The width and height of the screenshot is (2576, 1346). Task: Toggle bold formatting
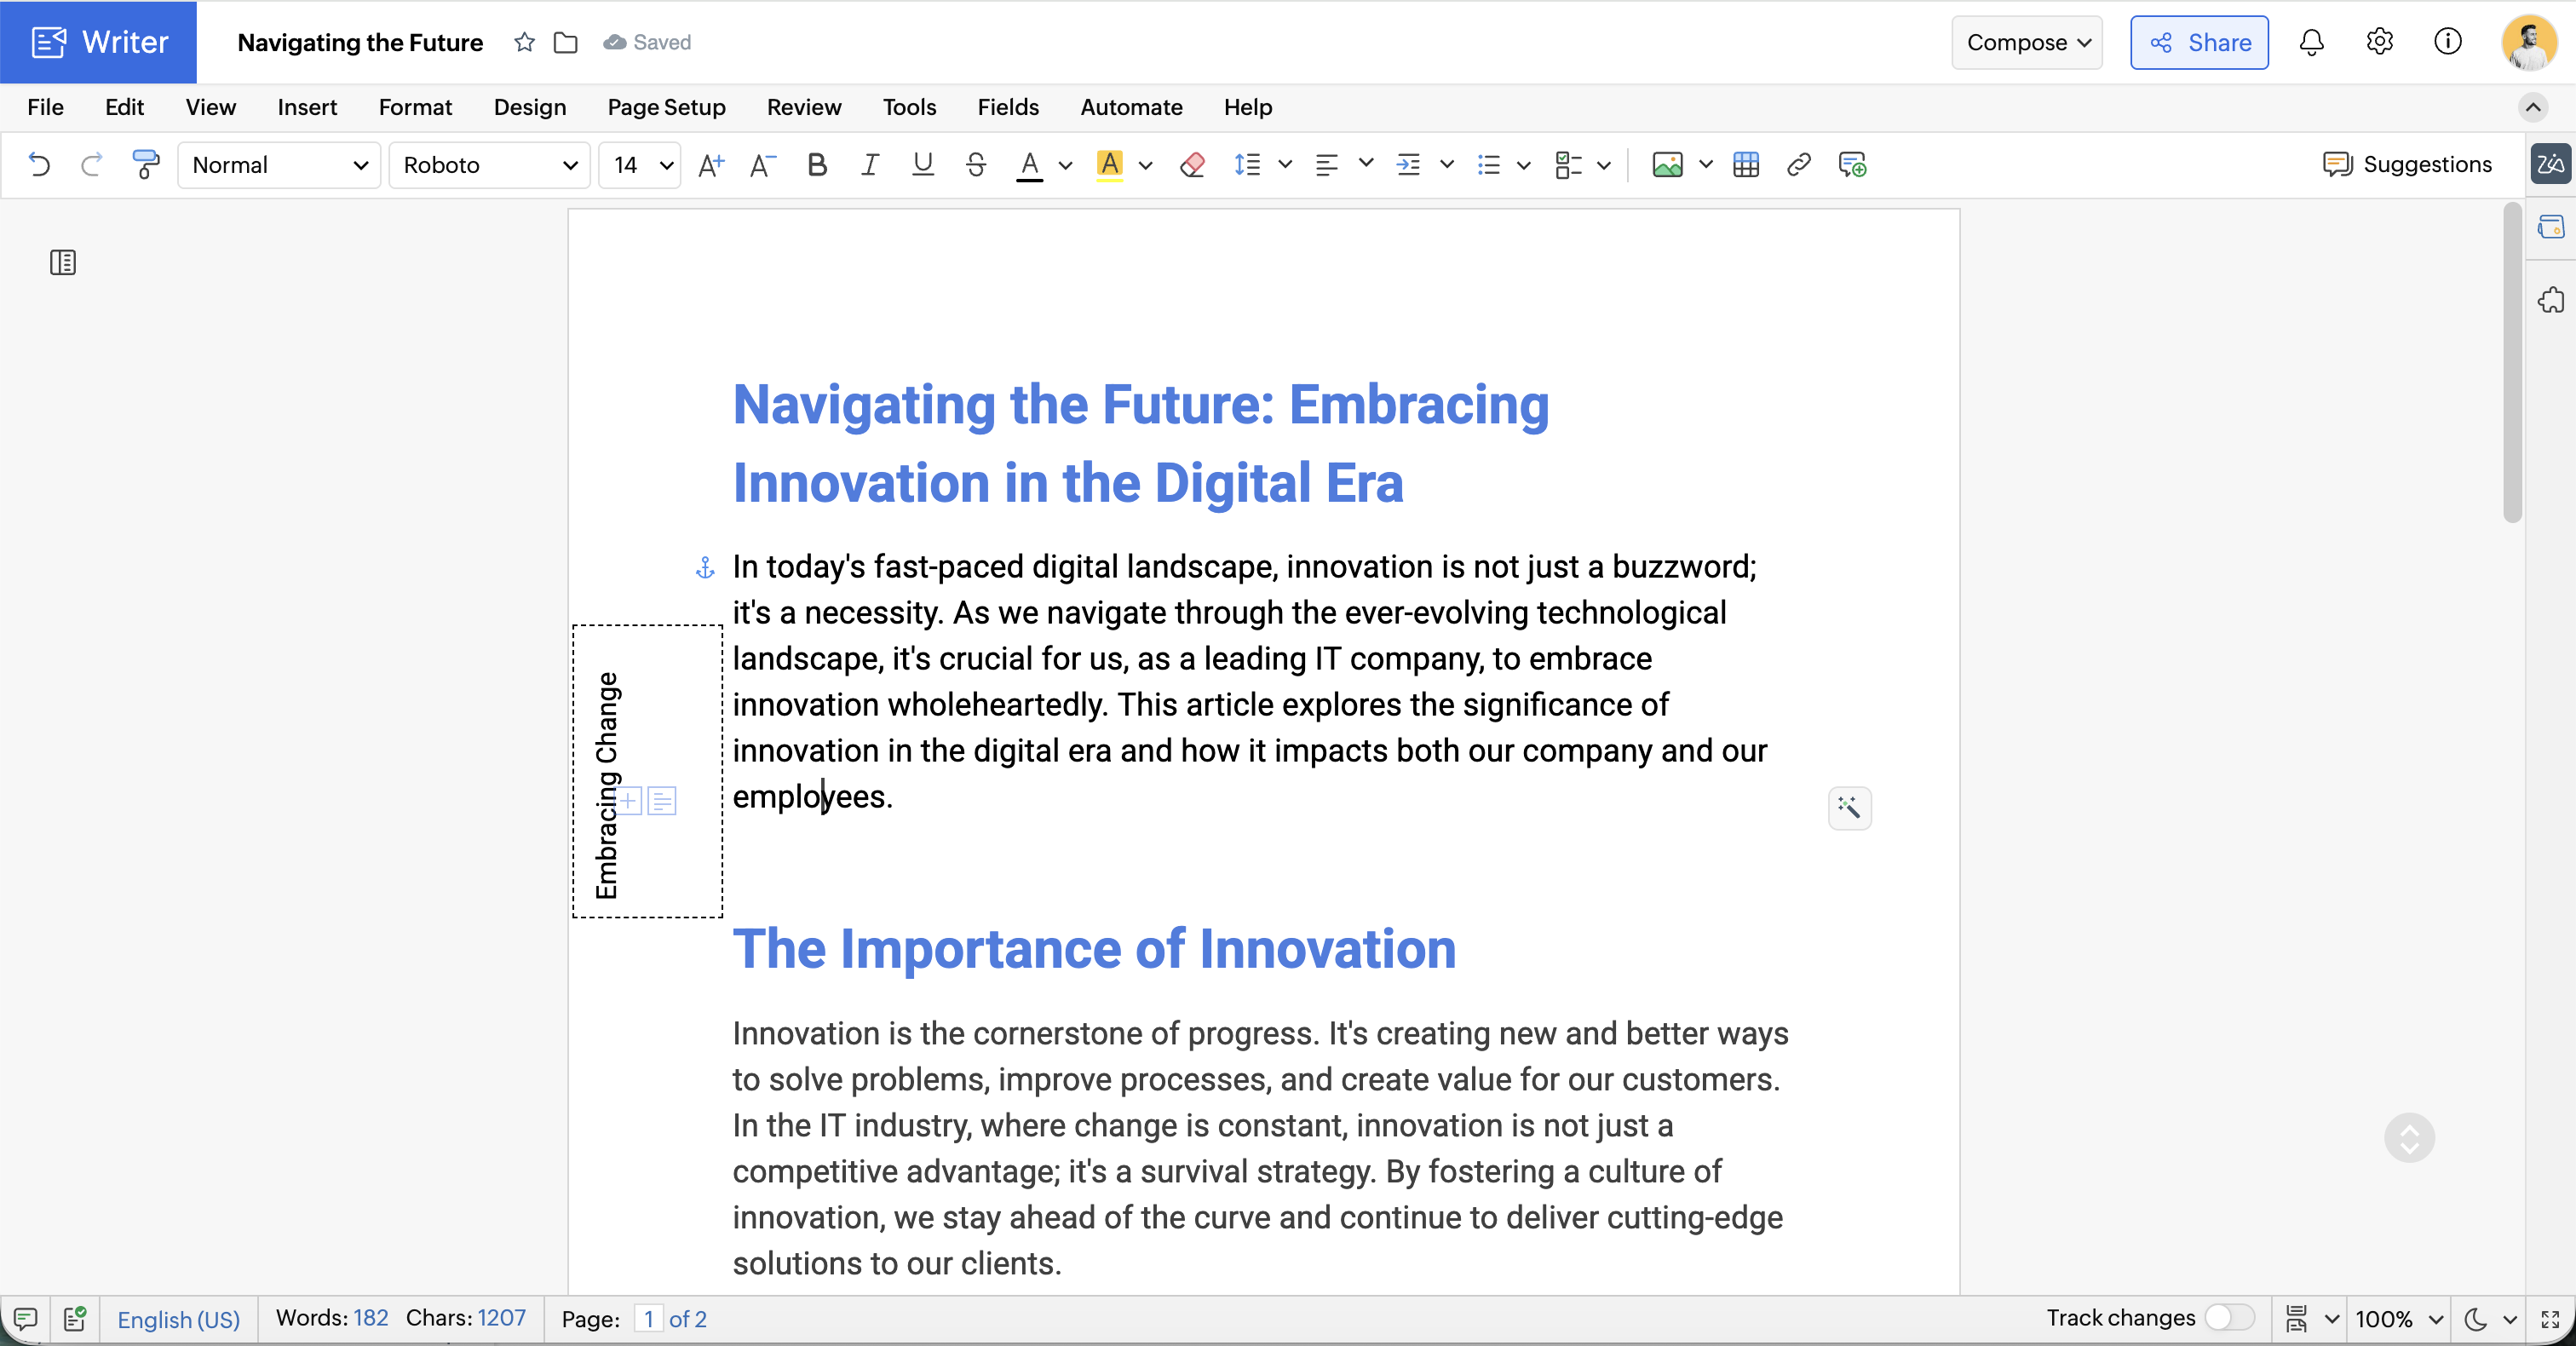(817, 165)
